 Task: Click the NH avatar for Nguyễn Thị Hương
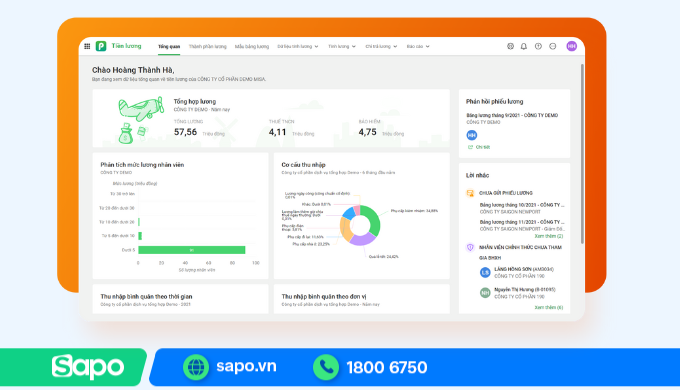[x=485, y=293]
